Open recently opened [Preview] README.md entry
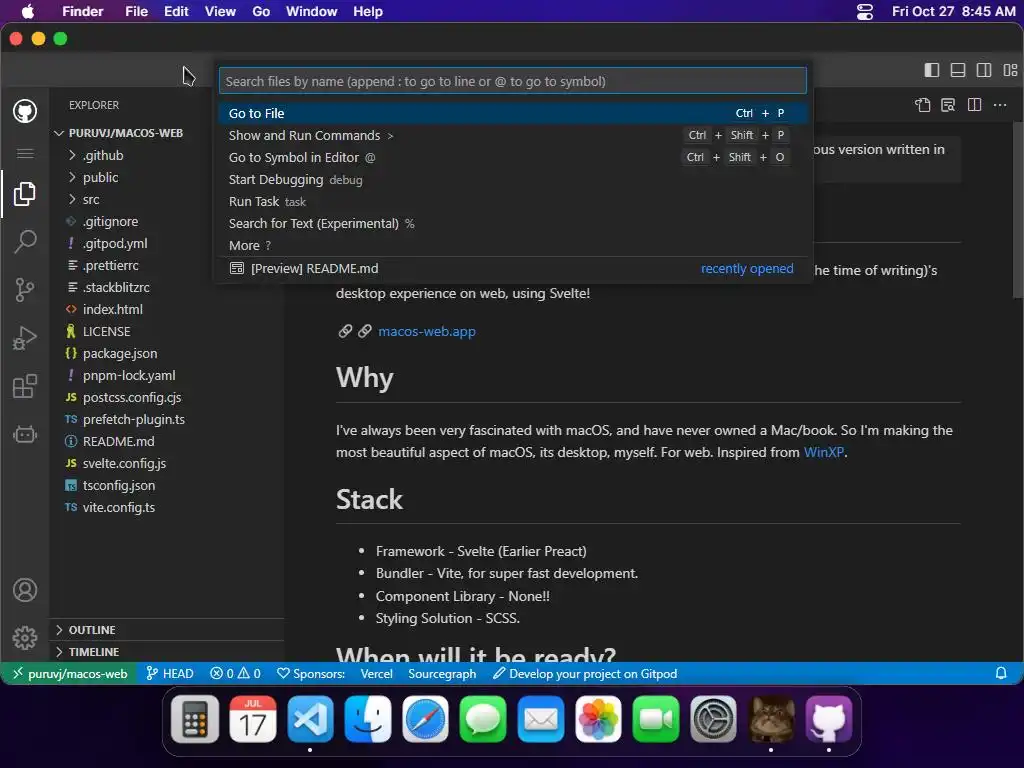Viewport: 1024px width, 768px height. tap(513, 268)
